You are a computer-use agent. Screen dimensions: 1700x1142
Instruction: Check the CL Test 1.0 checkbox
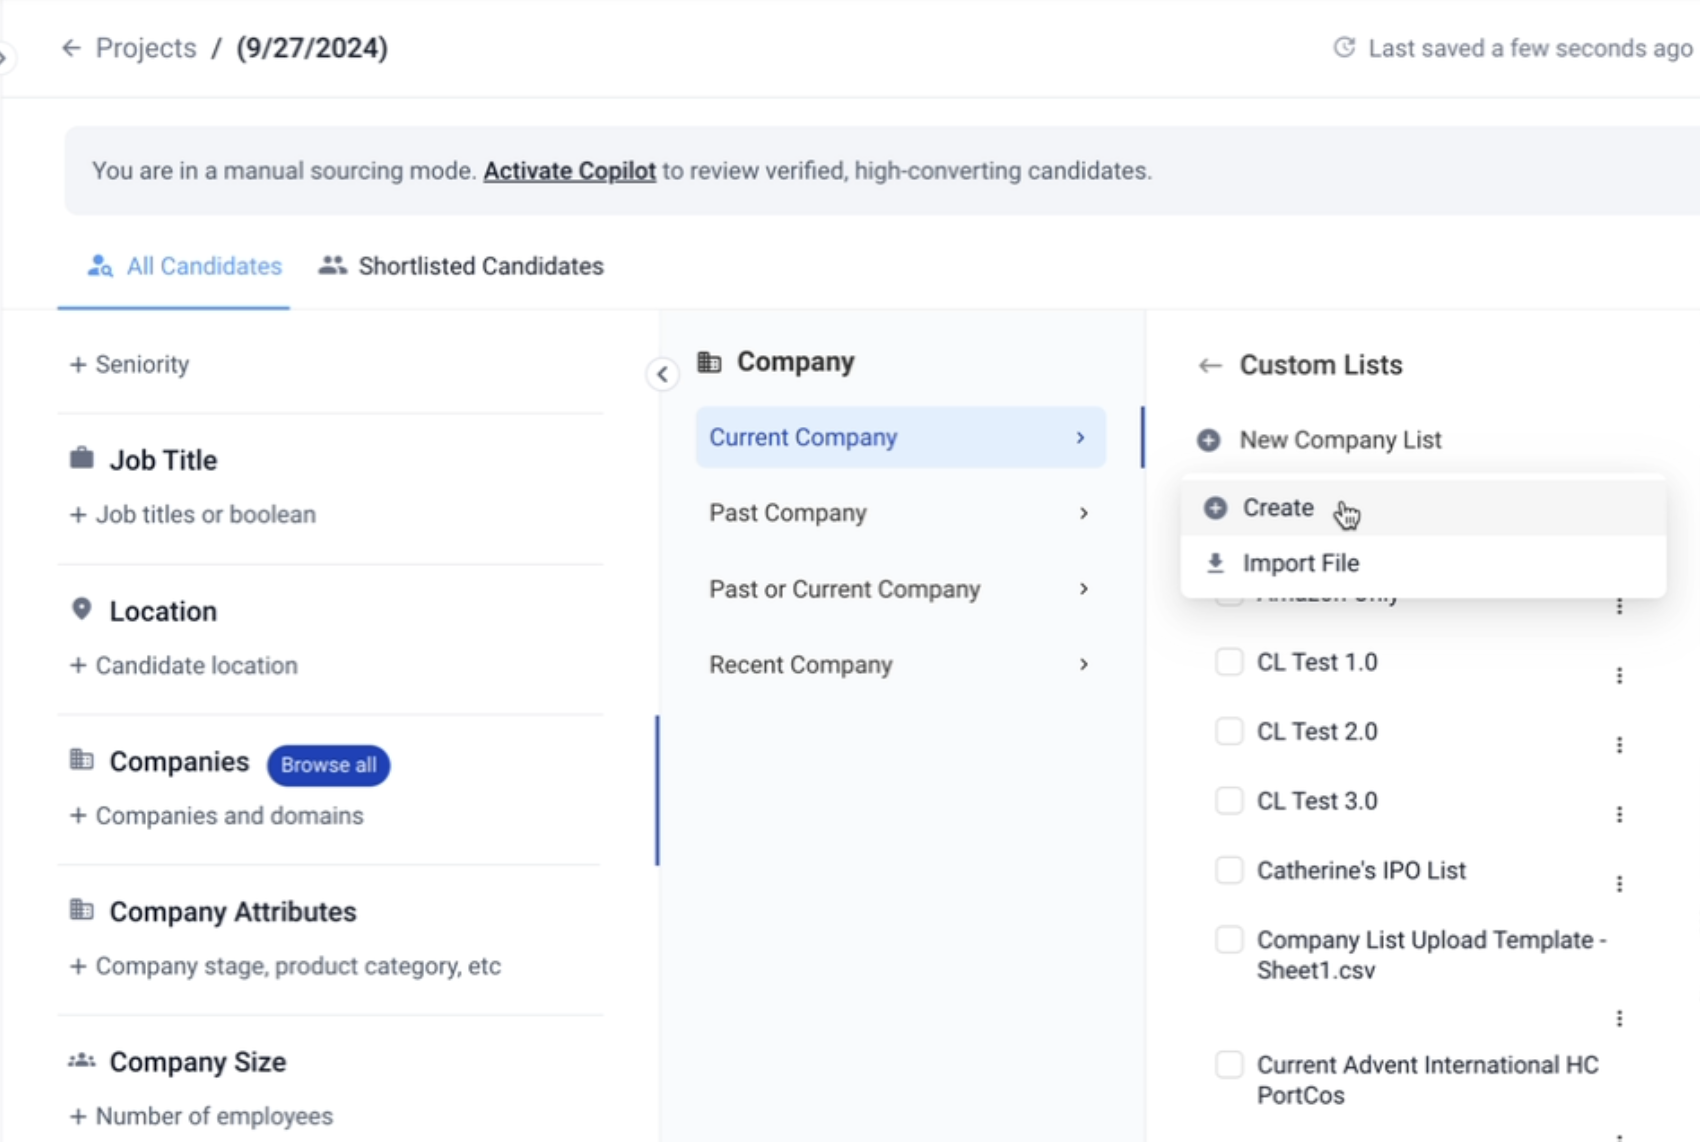tap(1229, 662)
